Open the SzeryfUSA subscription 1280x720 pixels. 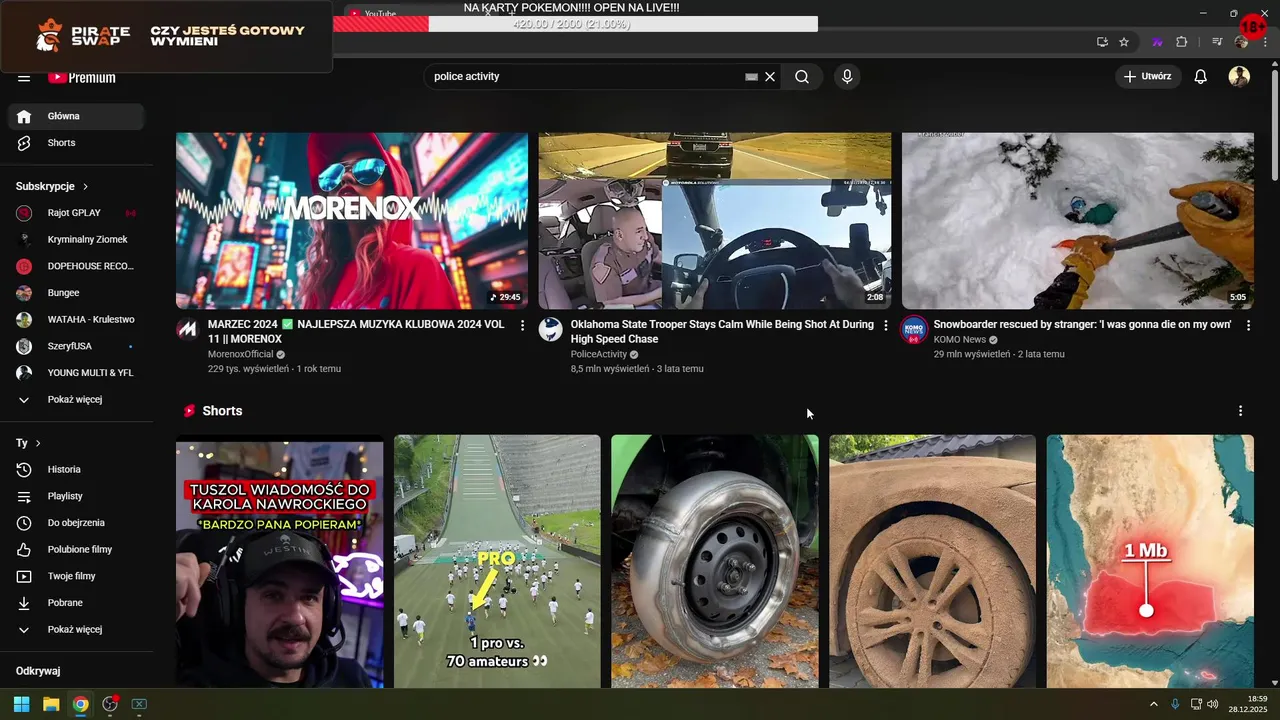pyautogui.click(x=76, y=346)
